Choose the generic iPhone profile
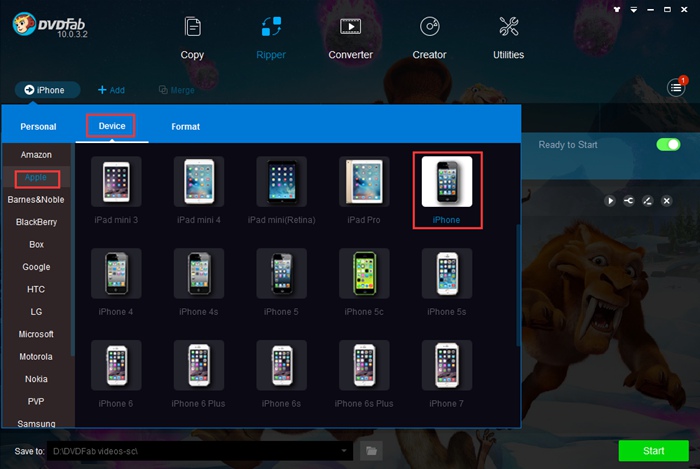This screenshot has height=469, width=700. [447, 190]
